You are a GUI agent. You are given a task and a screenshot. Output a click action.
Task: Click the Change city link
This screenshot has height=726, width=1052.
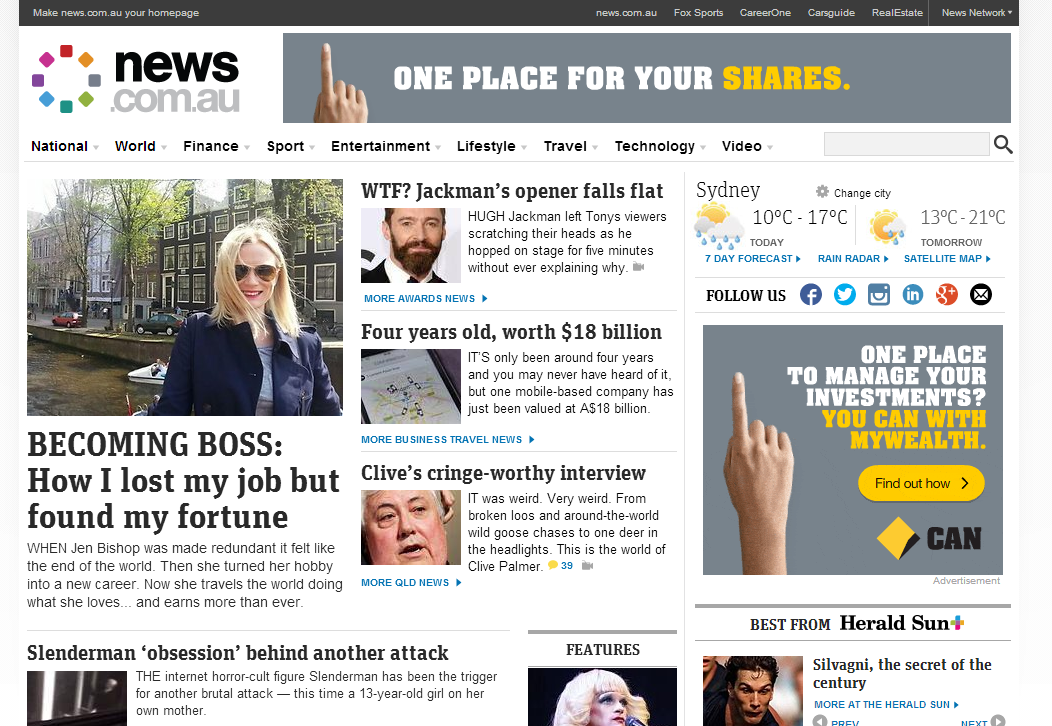coord(862,193)
